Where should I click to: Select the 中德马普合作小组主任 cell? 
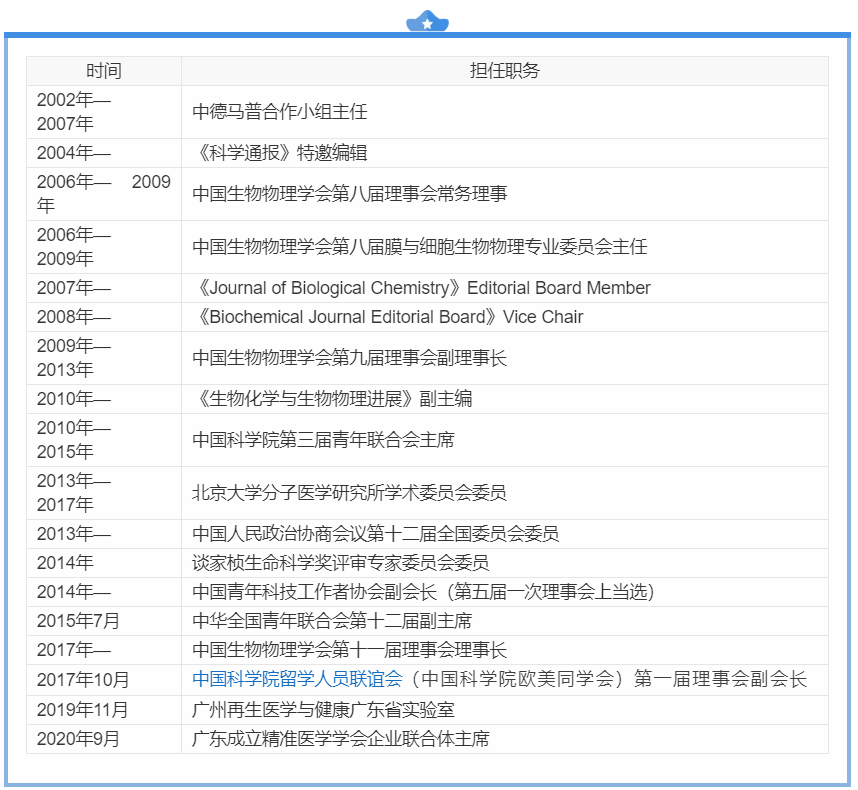point(280,112)
